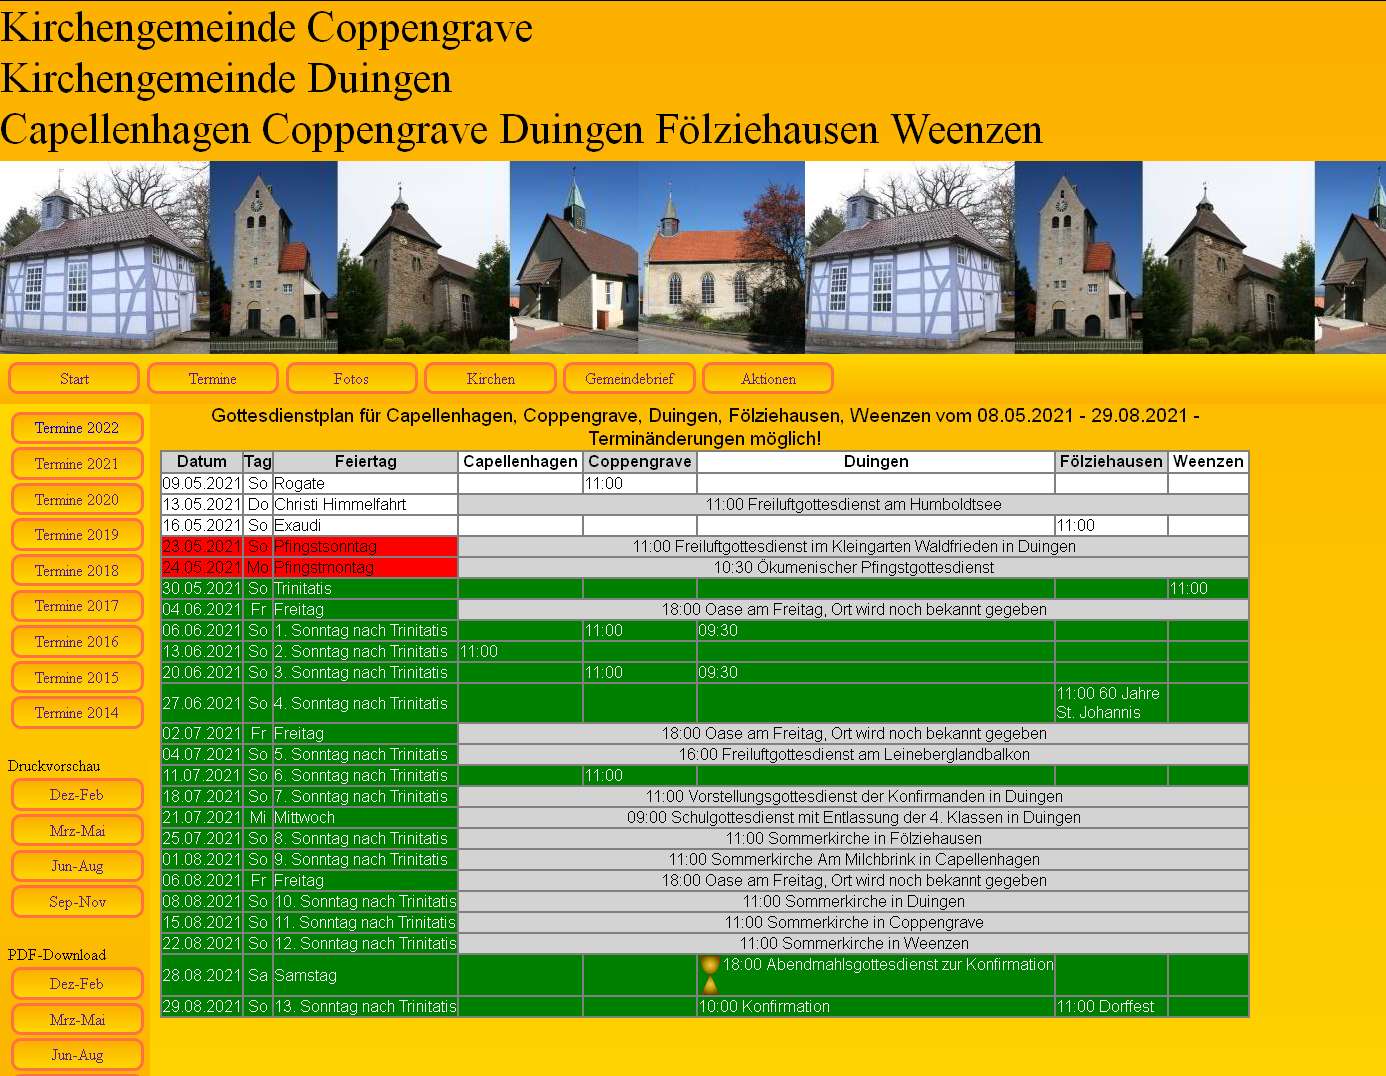Click the Fölziehausen column header
The width and height of the screenshot is (1386, 1076).
pyautogui.click(x=1111, y=461)
